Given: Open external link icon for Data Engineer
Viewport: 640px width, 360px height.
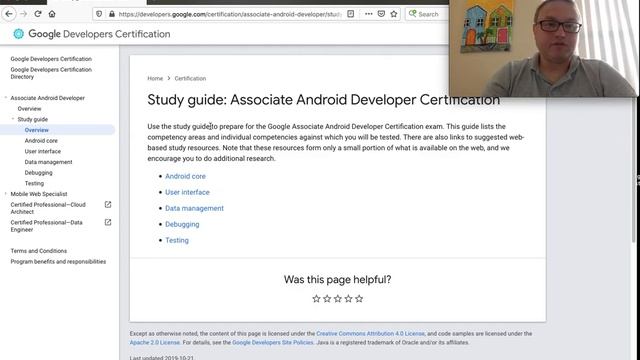Looking at the screenshot, I should [x=108, y=222].
